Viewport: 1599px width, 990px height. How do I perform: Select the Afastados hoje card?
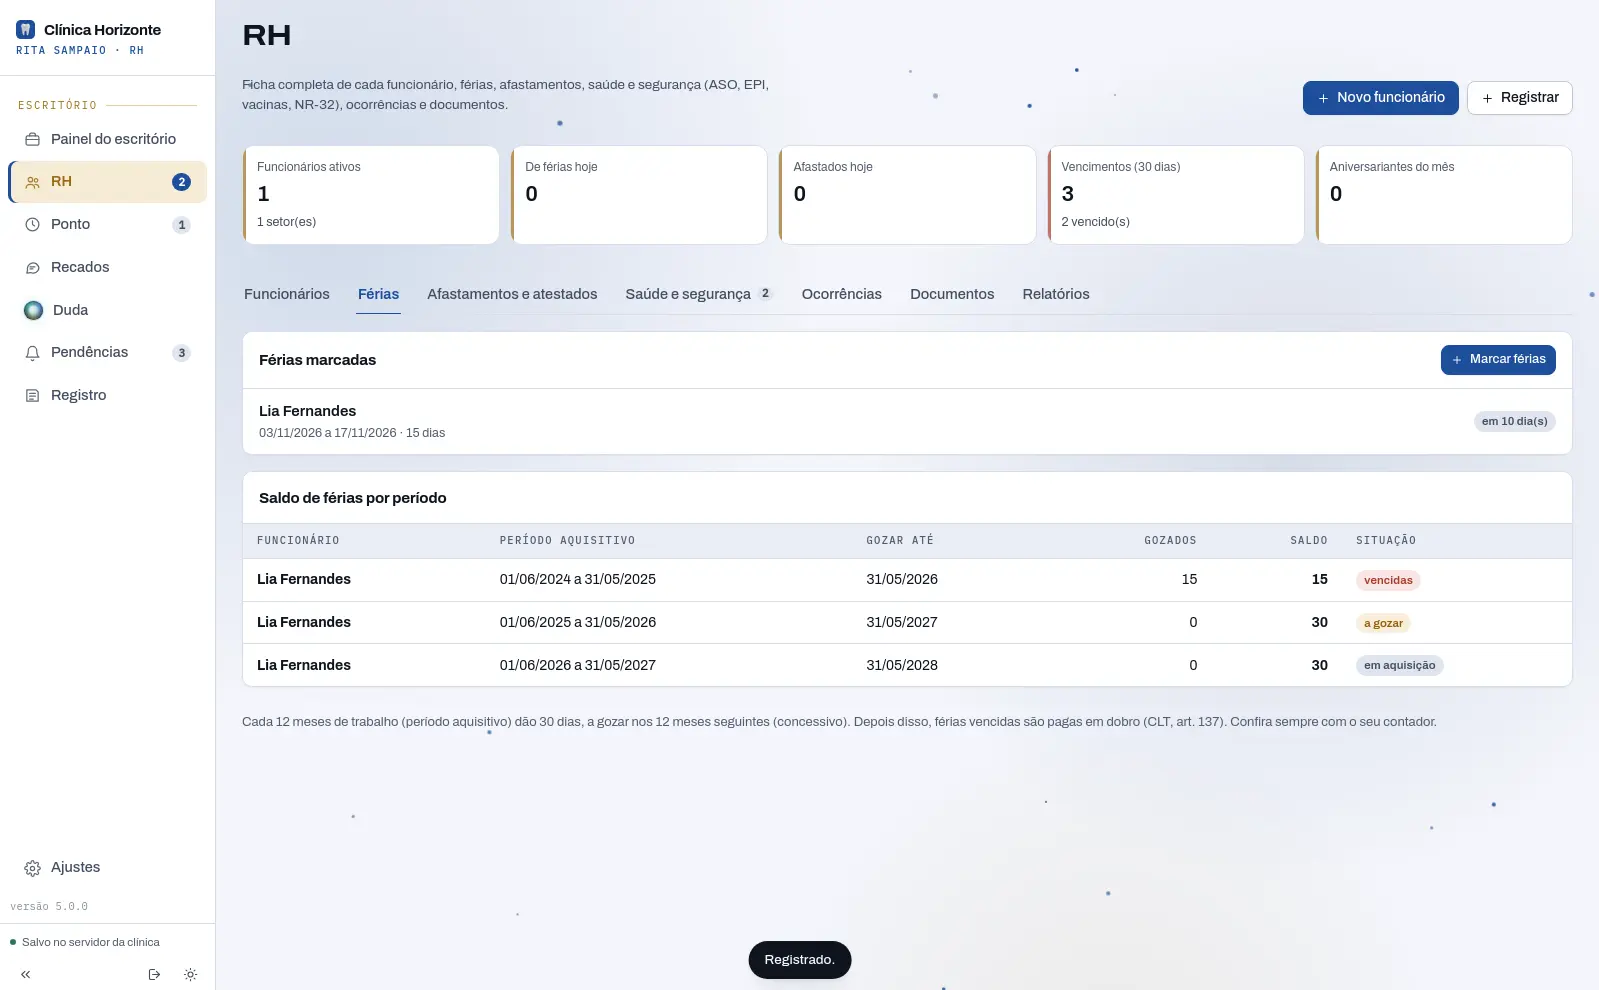[x=907, y=195]
